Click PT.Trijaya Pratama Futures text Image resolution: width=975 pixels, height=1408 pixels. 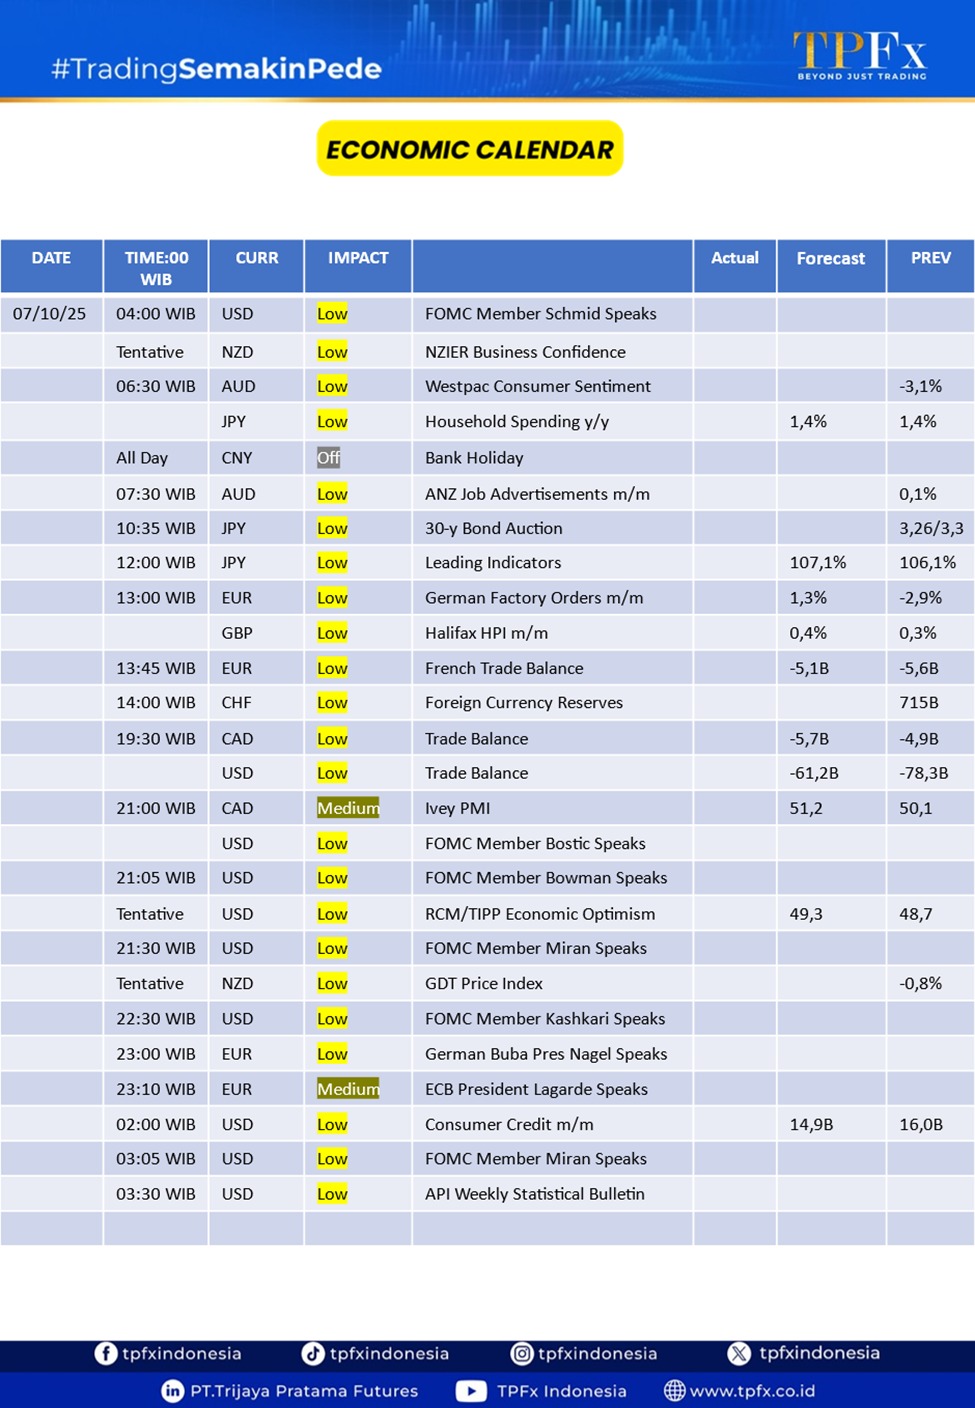point(304,1391)
